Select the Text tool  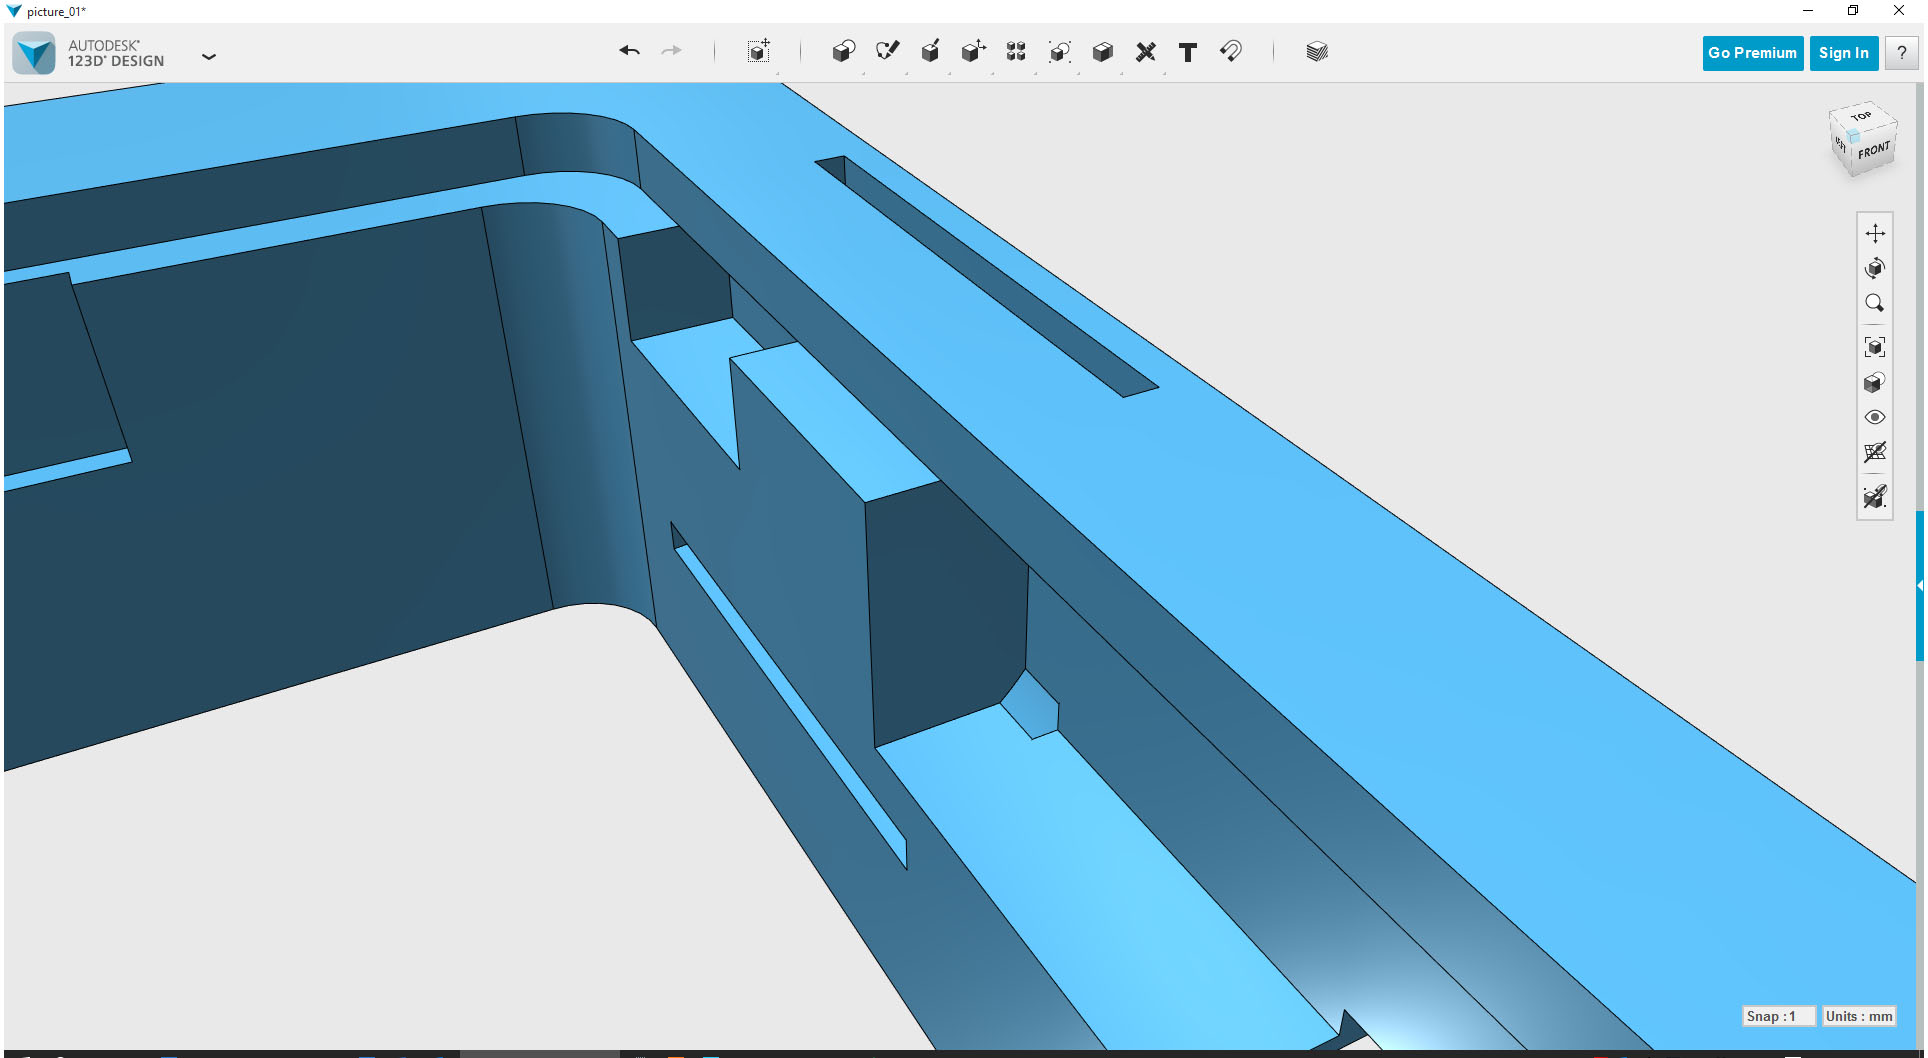(1187, 52)
